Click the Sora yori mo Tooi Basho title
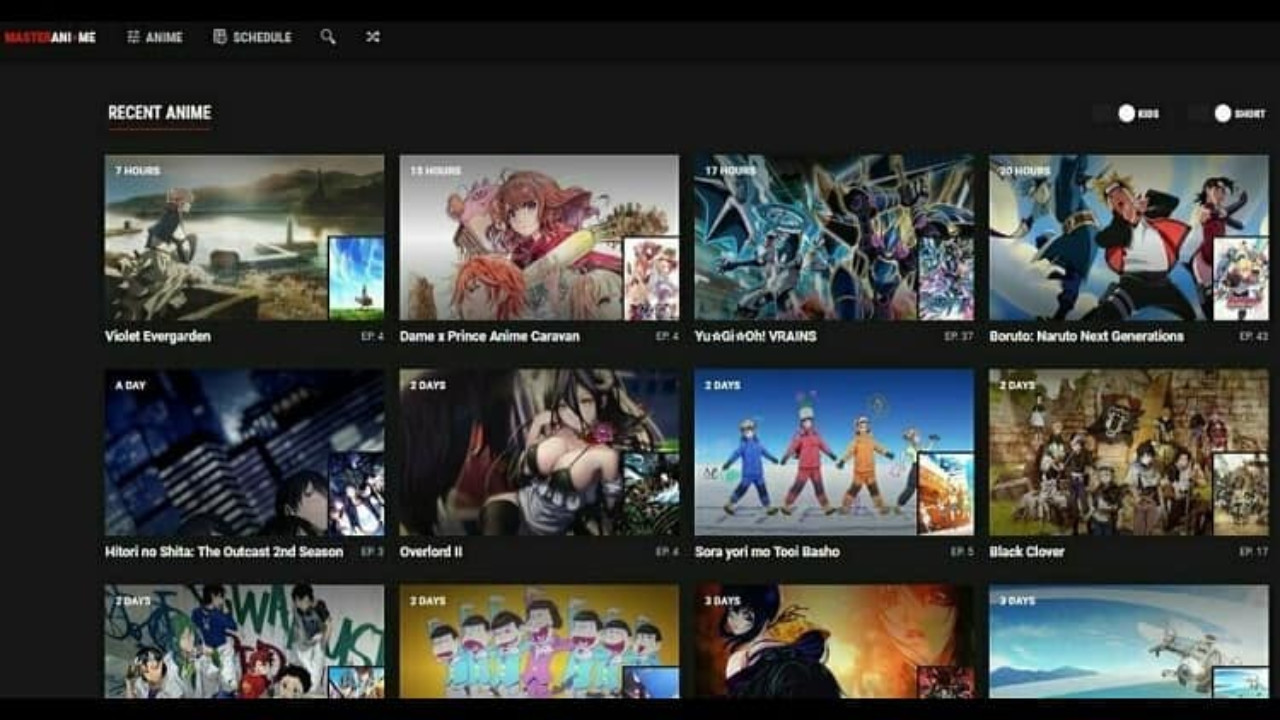Viewport: 1280px width, 720px height. coord(767,551)
